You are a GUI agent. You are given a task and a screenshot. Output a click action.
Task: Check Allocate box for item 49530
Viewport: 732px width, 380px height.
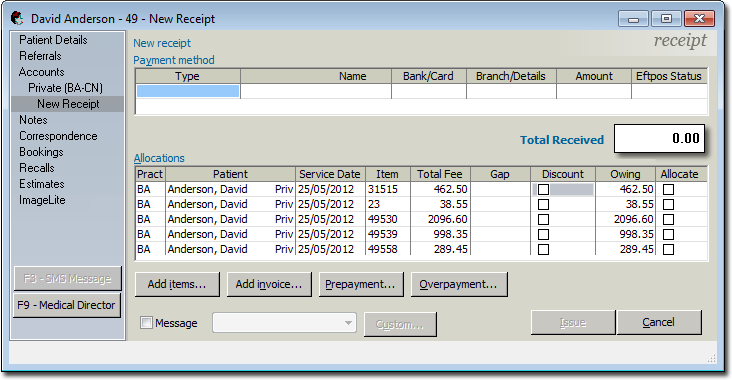click(669, 219)
